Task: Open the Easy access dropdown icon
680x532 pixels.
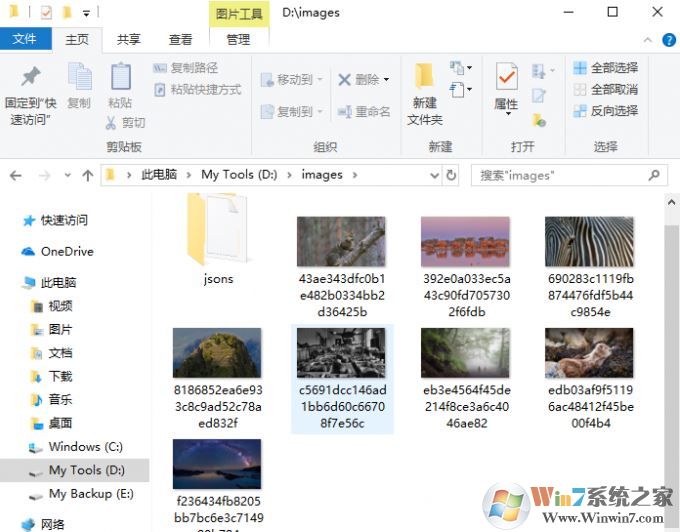Action: [x=461, y=90]
